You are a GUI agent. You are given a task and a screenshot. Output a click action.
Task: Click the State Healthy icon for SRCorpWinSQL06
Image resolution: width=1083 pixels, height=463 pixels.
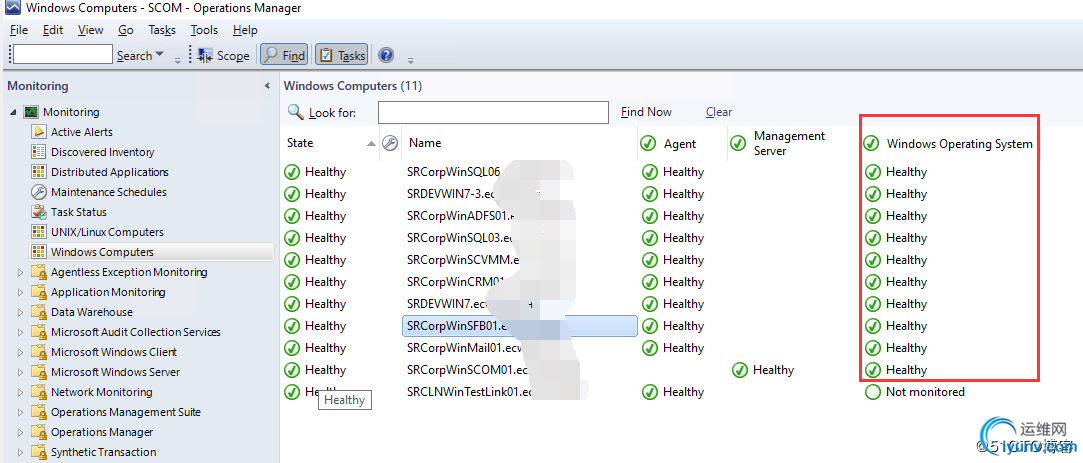click(x=291, y=171)
